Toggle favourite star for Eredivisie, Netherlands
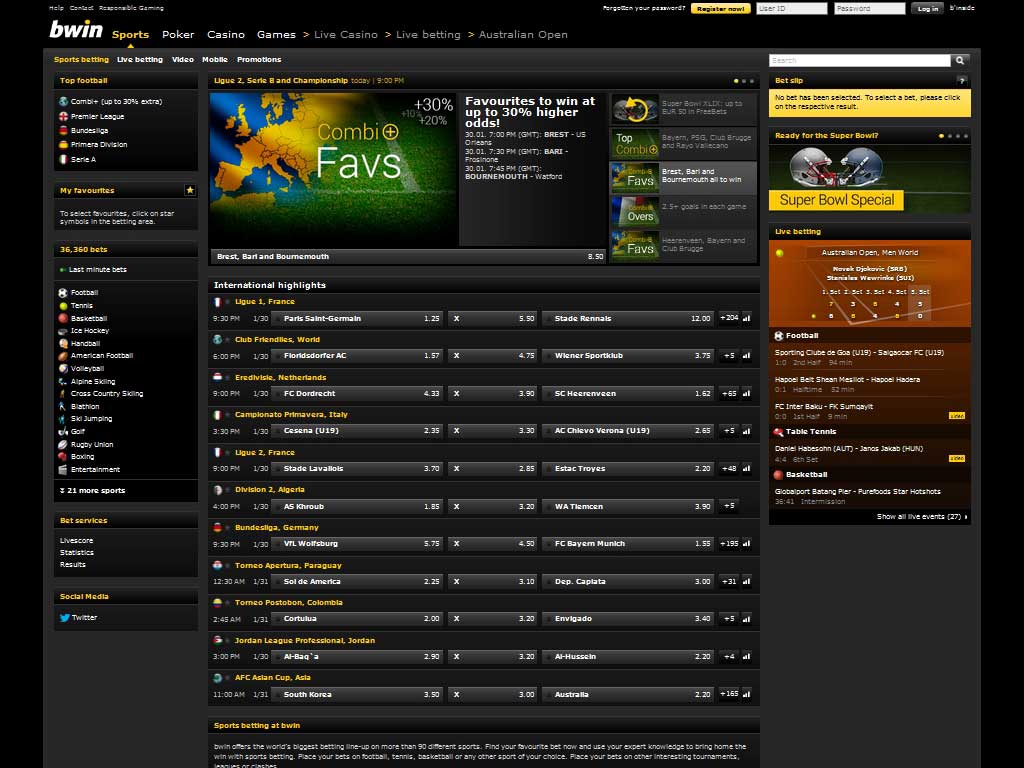 click(228, 377)
